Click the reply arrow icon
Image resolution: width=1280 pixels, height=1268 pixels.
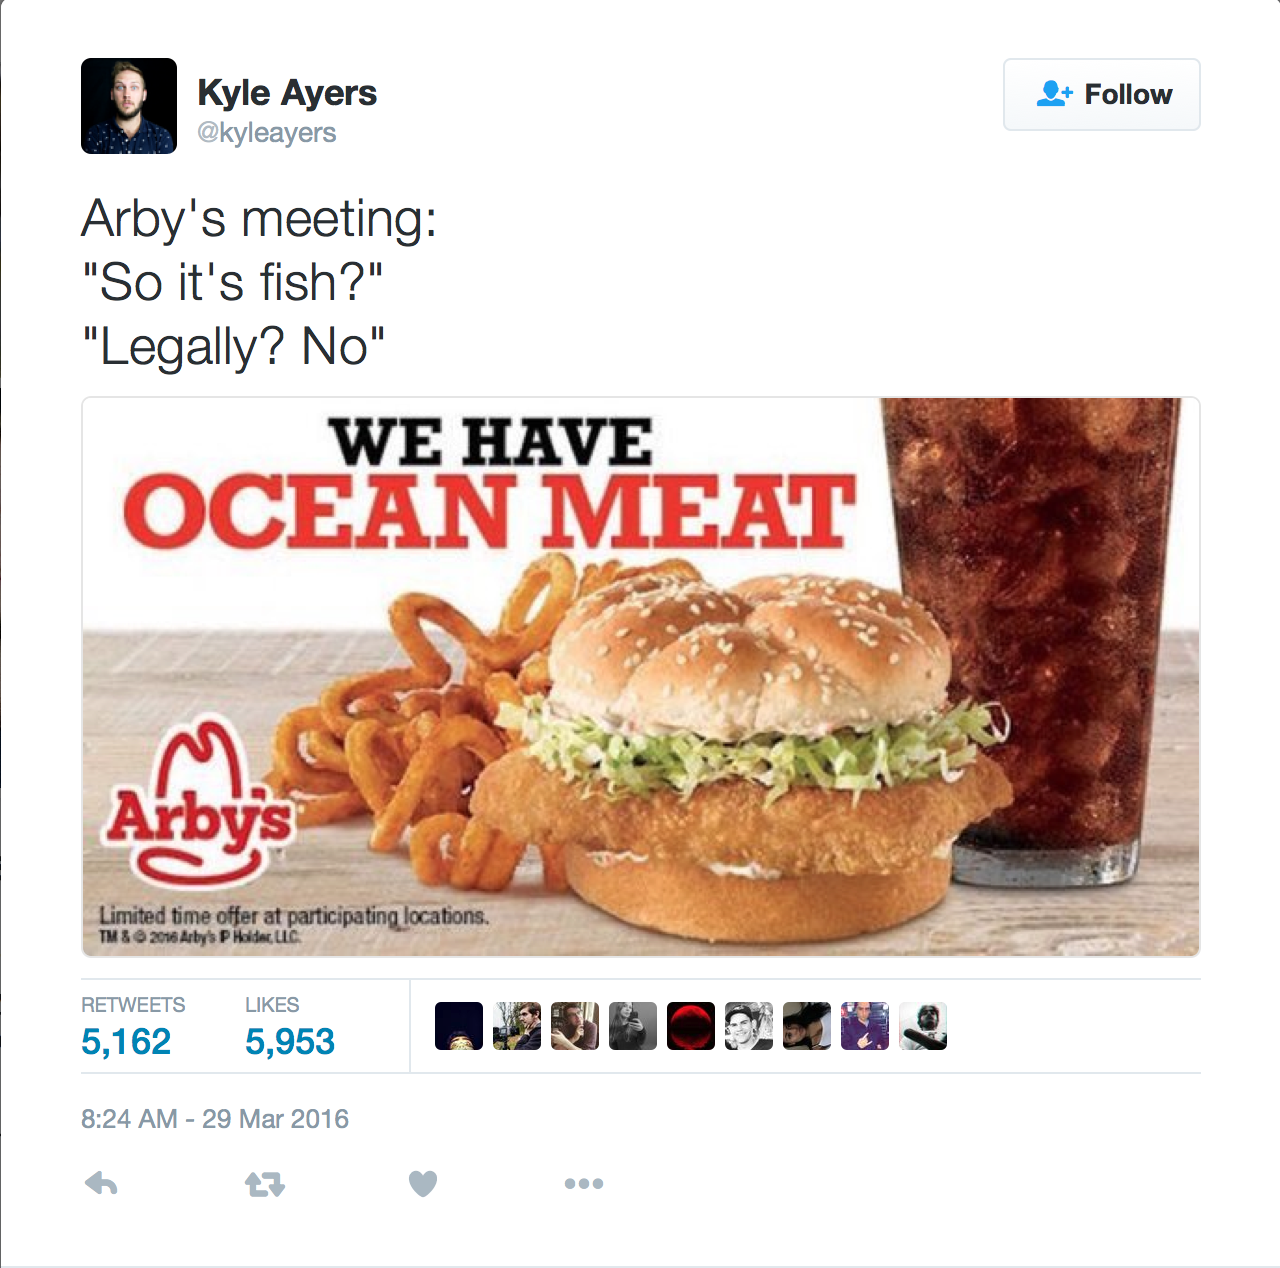(x=102, y=1184)
